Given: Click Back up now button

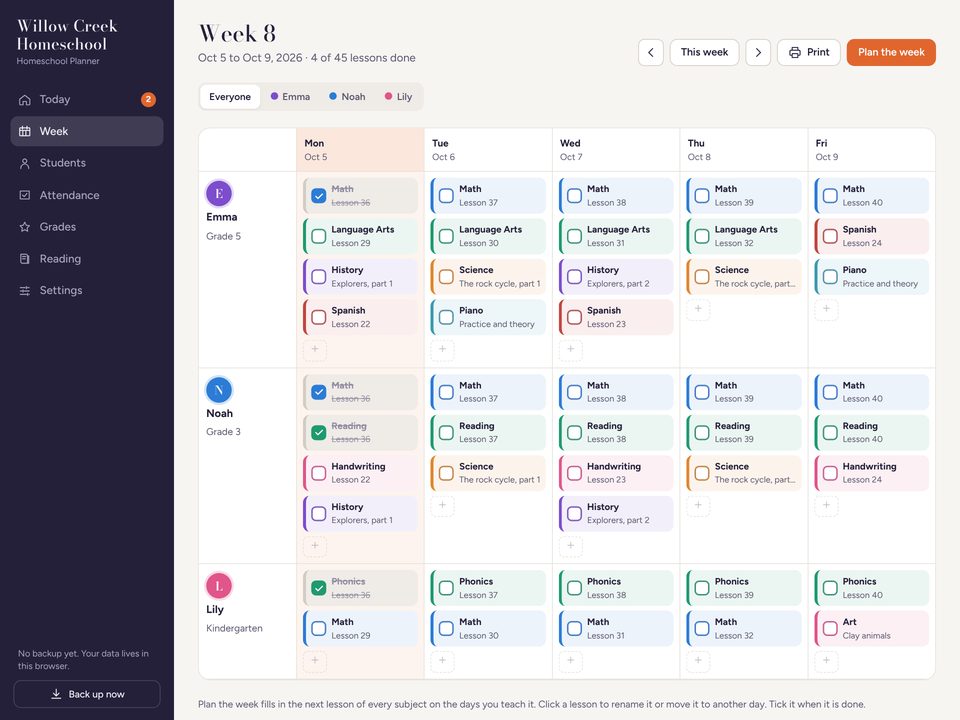Looking at the screenshot, I should point(87,694).
